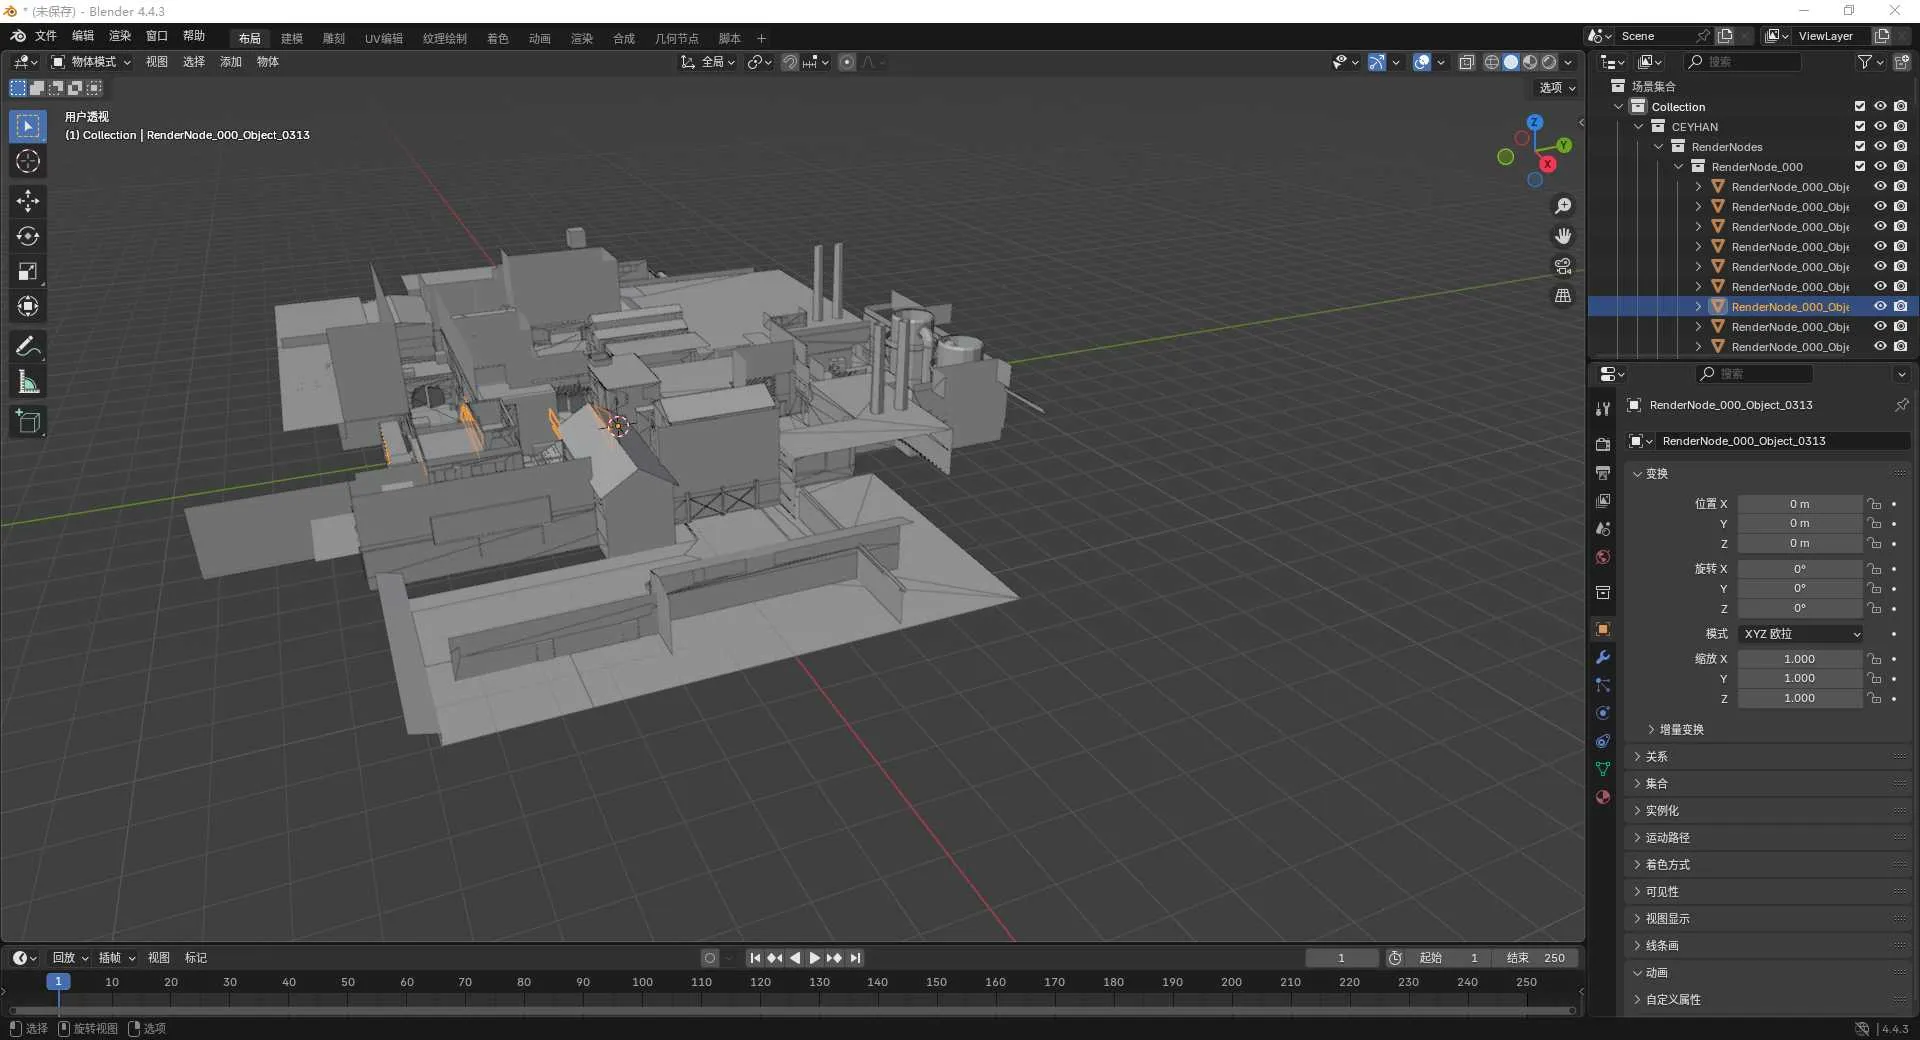Activate the Annotate pencil tool
The width and height of the screenshot is (1920, 1040).
(28, 347)
